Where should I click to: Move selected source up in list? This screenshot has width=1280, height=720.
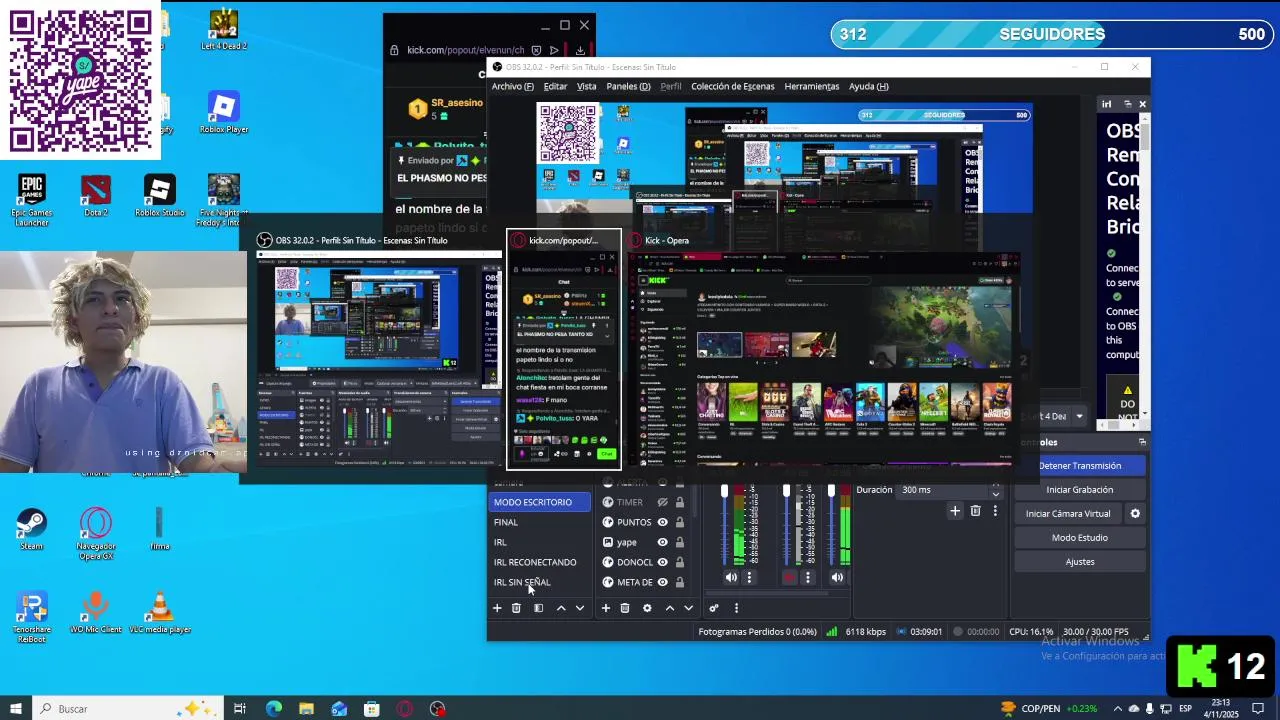coord(669,608)
